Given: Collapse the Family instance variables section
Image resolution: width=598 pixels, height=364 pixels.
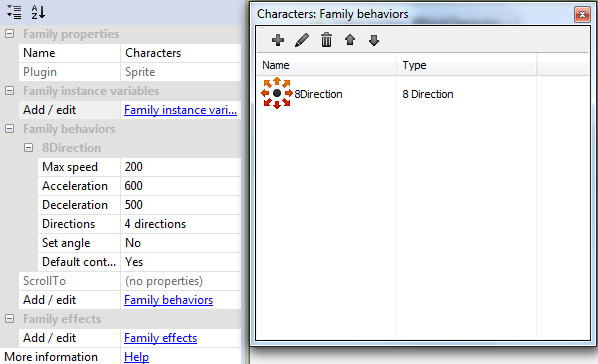Looking at the screenshot, I should click(10, 91).
